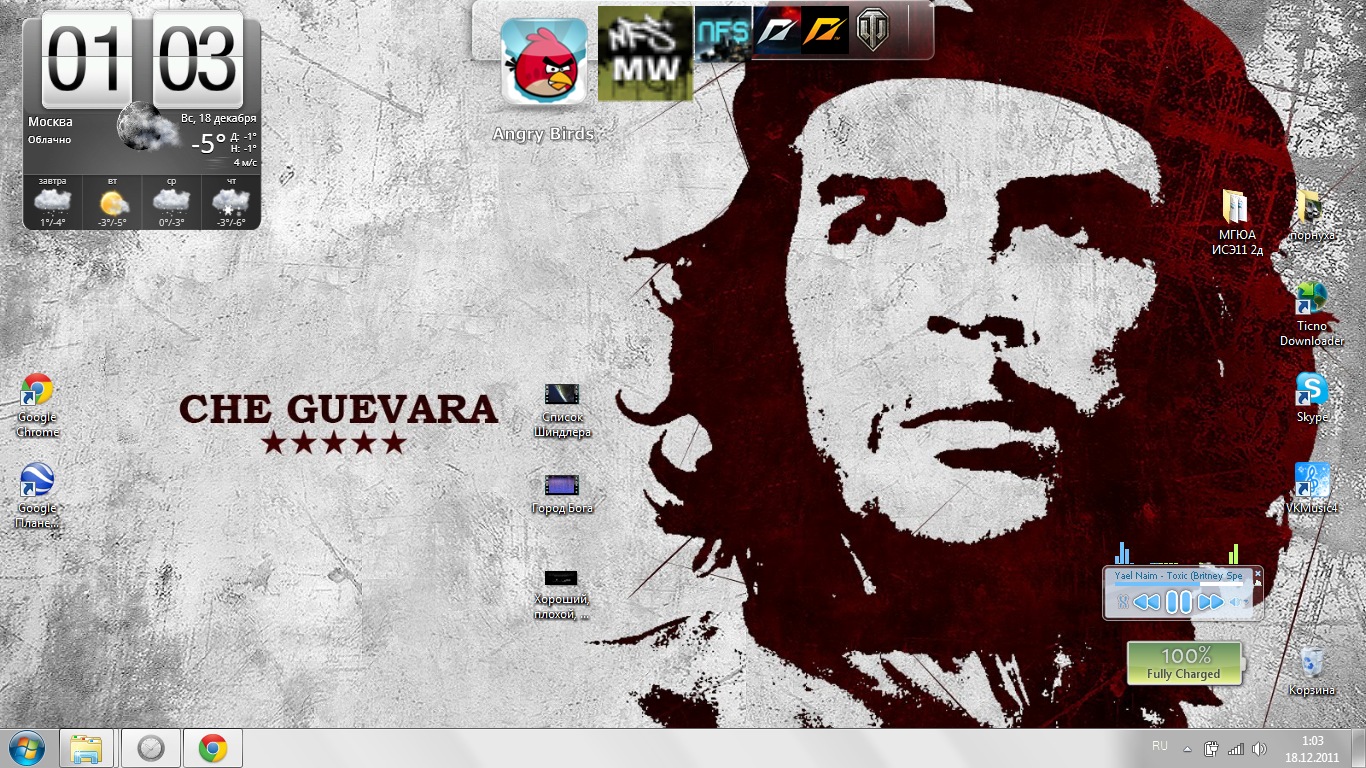
Task: Click the moon and cloud weather icon
Action: [x=147, y=127]
